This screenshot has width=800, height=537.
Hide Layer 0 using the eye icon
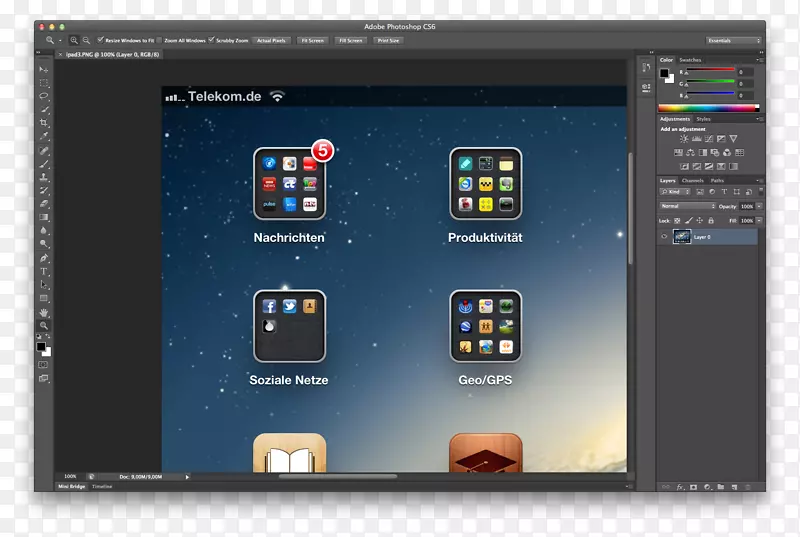click(664, 237)
